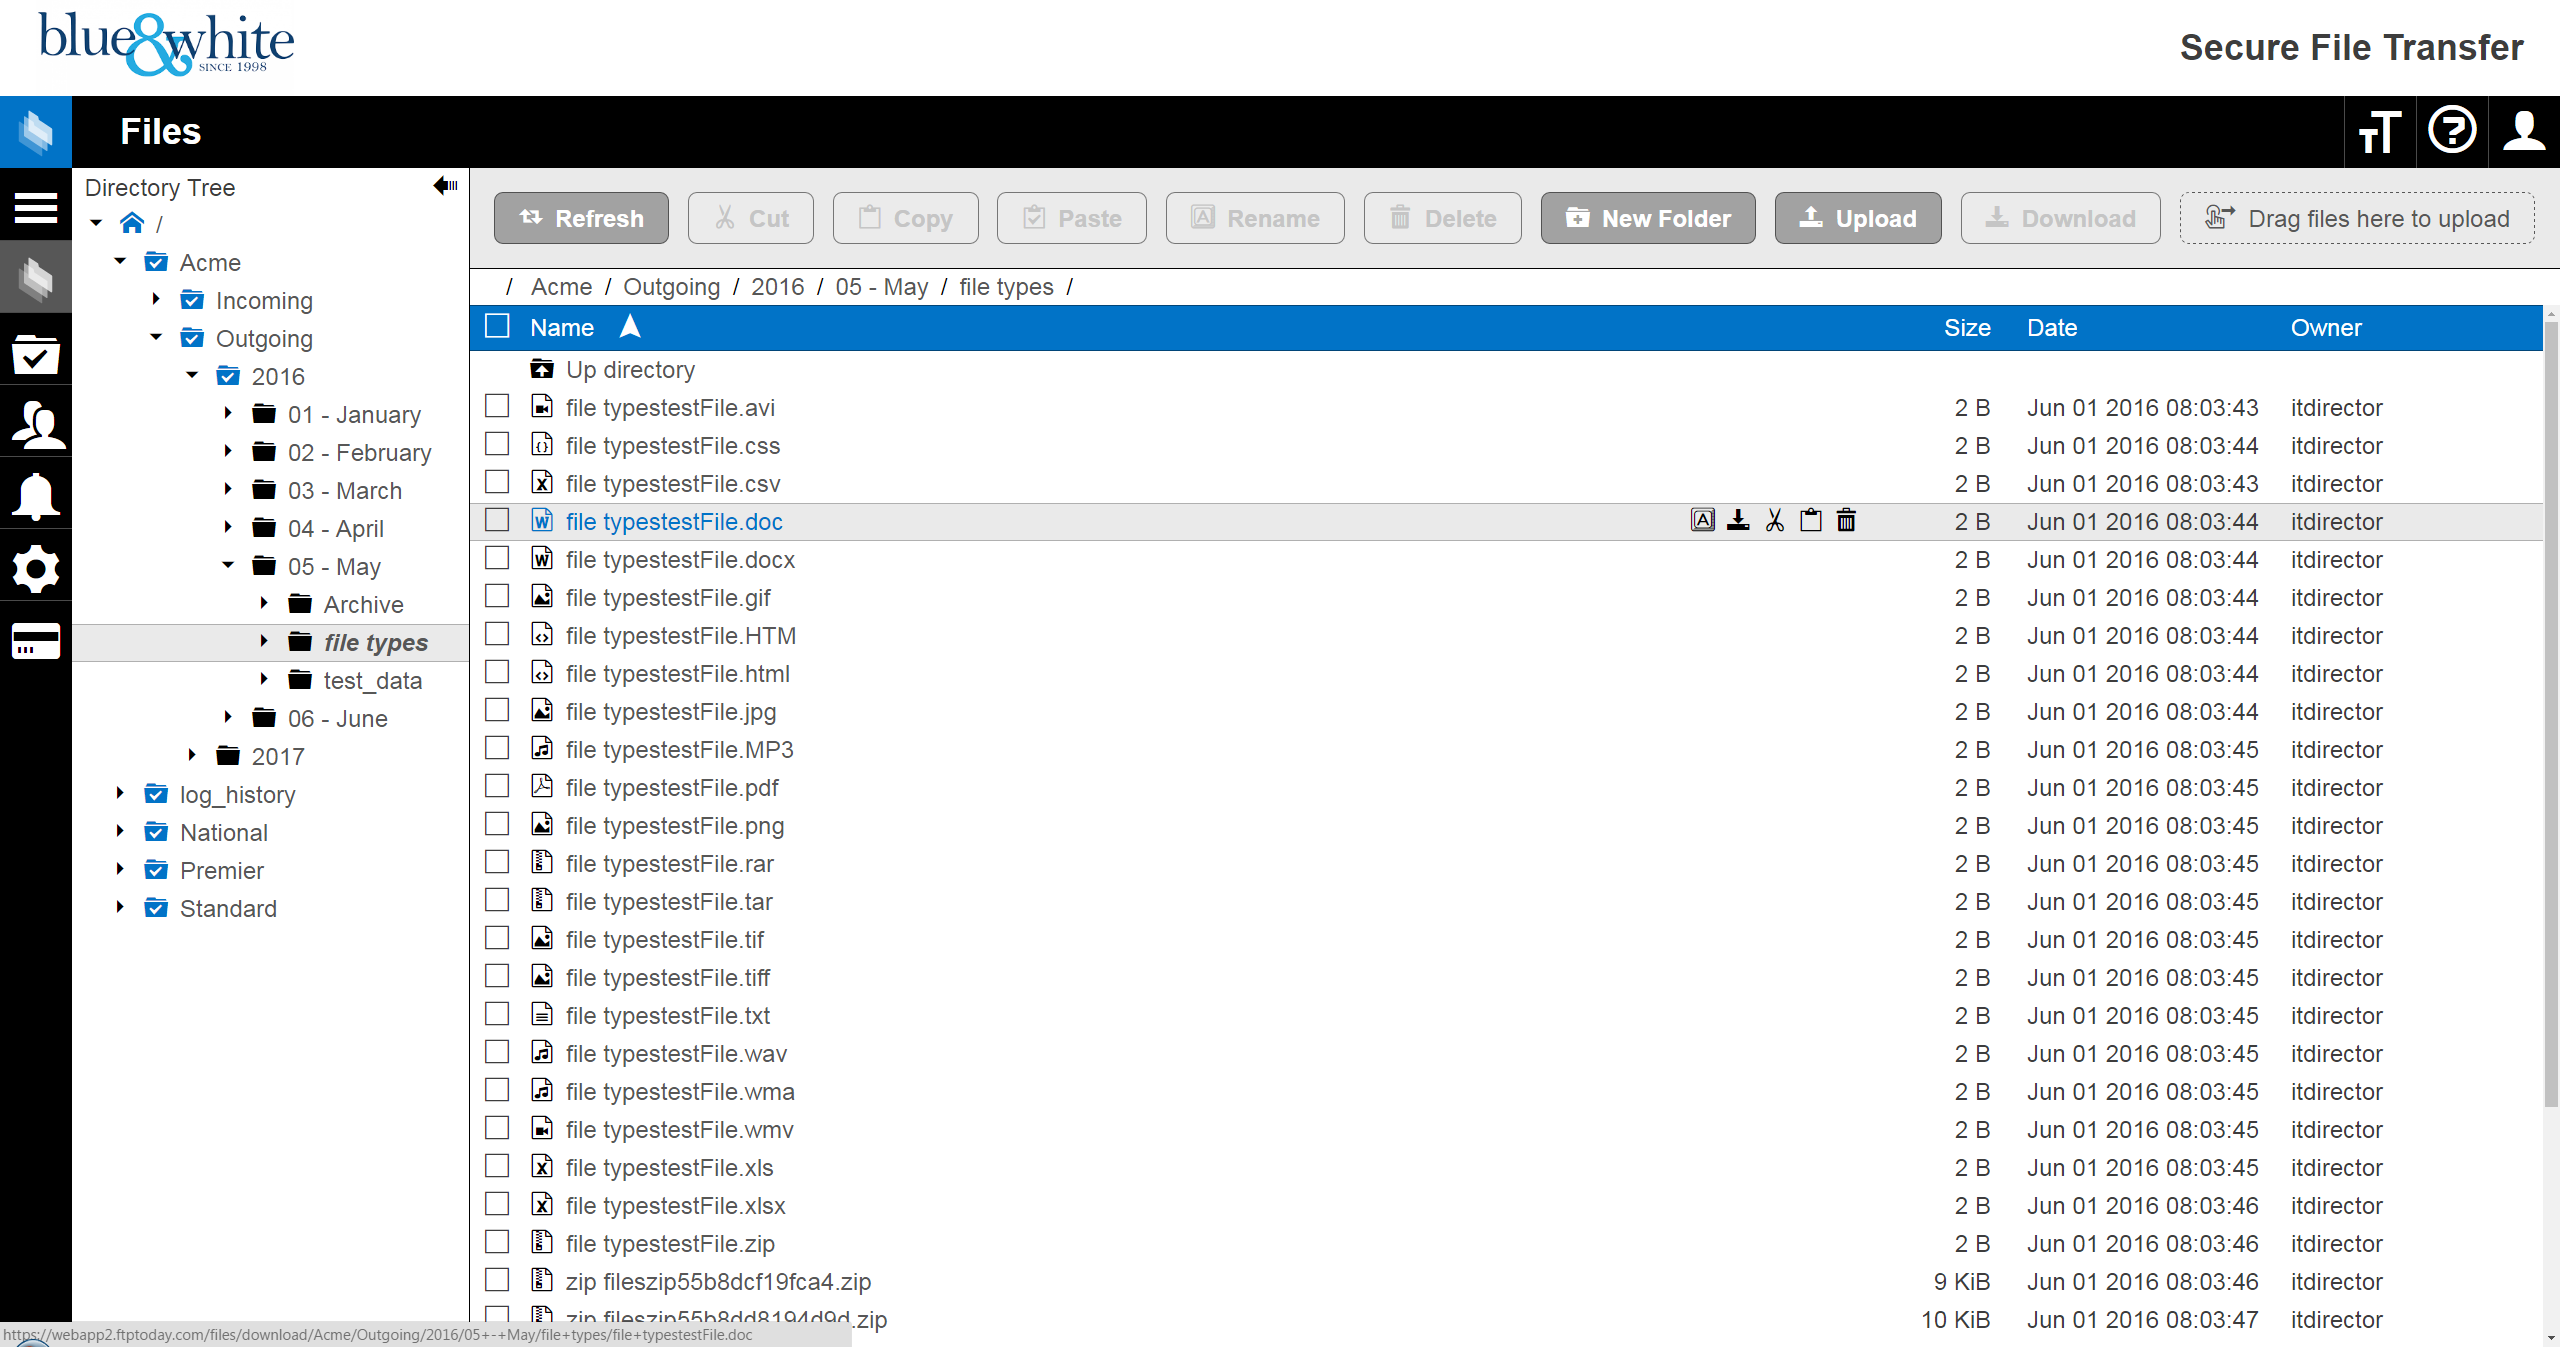This screenshot has width=2560, height=1347.
Task: Select the checkbox for typestestFile.zip
Action: tap(497, 1242)
